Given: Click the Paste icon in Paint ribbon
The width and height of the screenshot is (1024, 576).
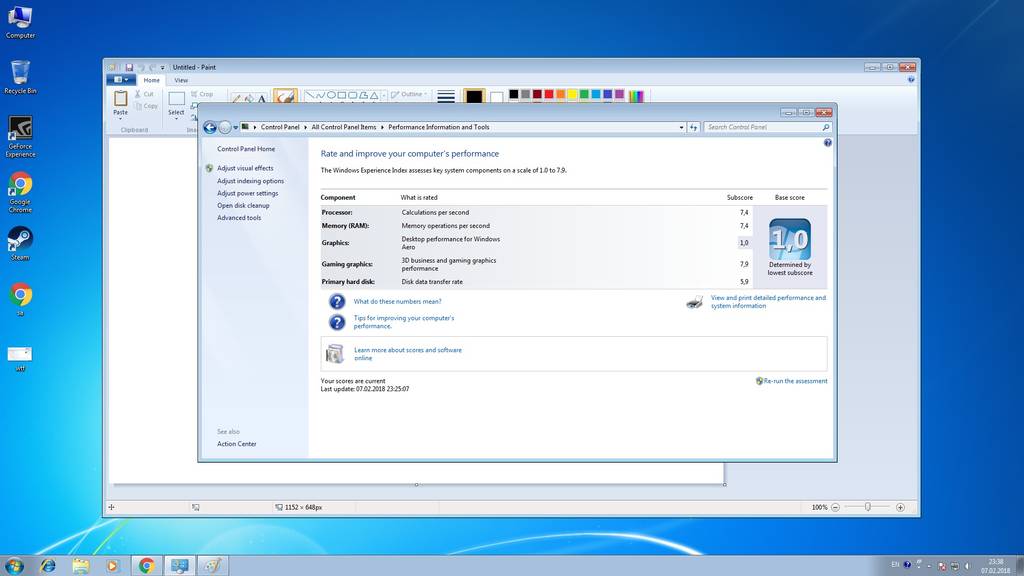Looking at the screenshot, I should click(x=120, y=99).
